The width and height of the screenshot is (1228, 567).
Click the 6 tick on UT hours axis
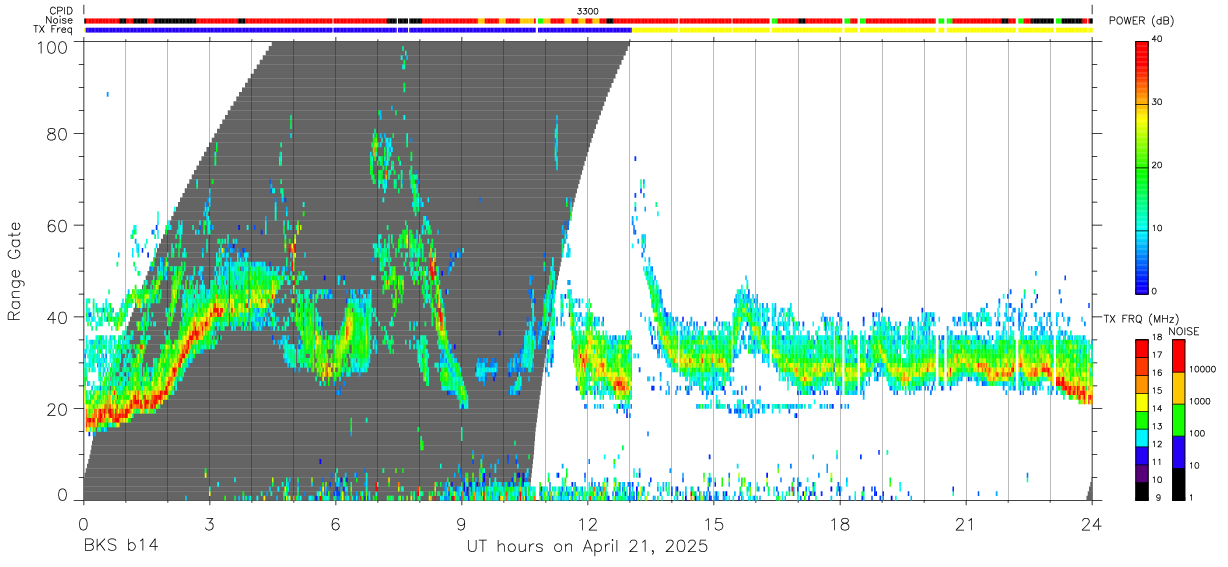[x=336, y=523]
